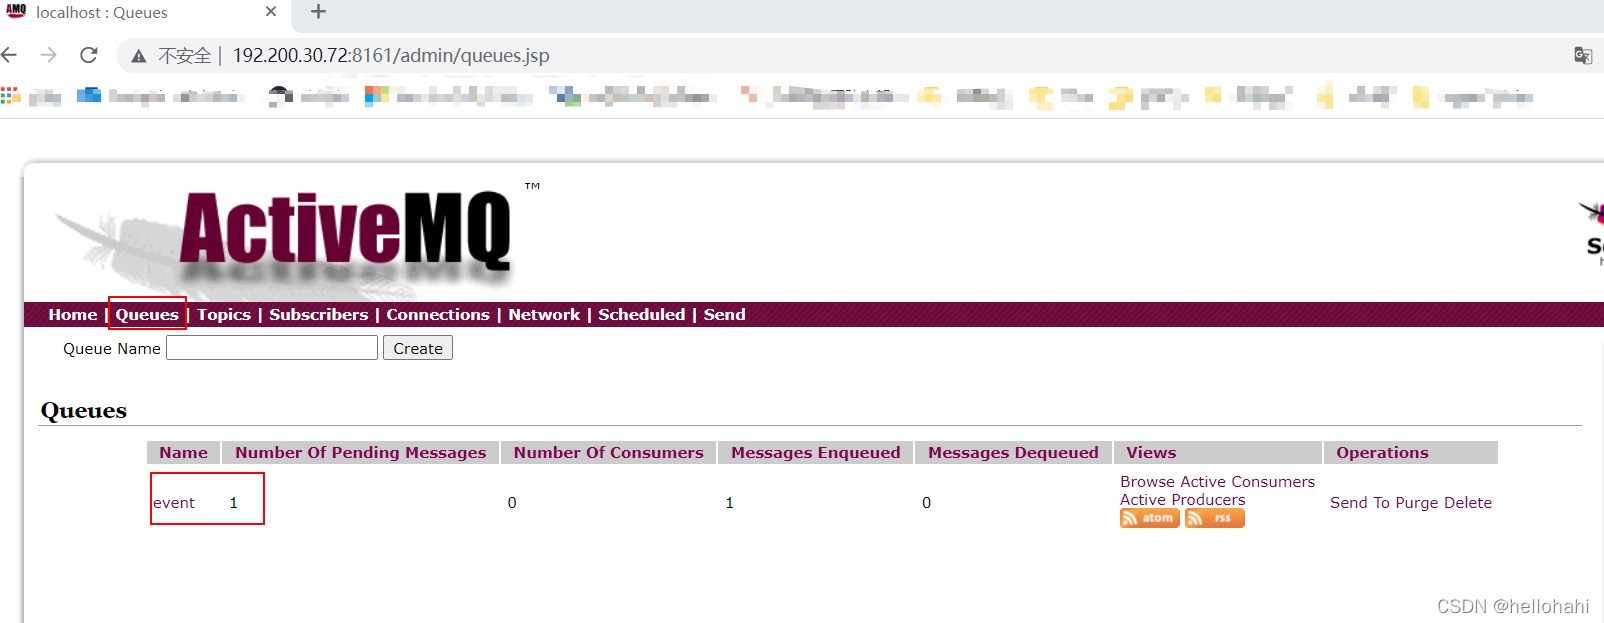
Task: Click Send To link for event
Action: [x=1360, y=503]
